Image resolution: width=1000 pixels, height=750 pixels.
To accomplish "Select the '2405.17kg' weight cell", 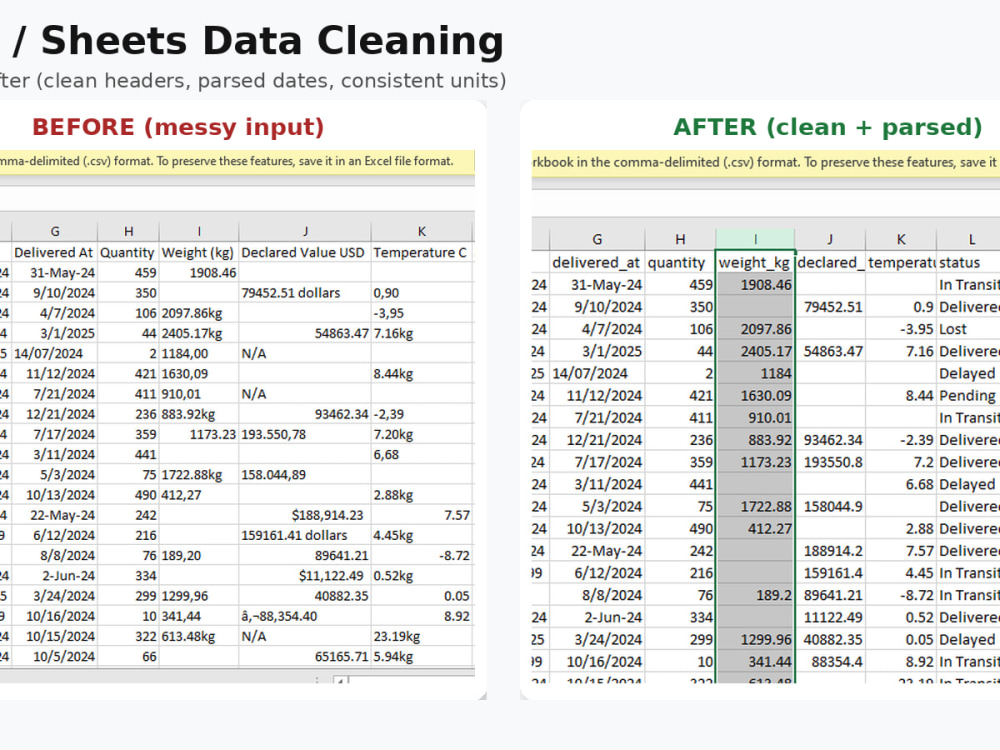I will [x=199, y=333].
